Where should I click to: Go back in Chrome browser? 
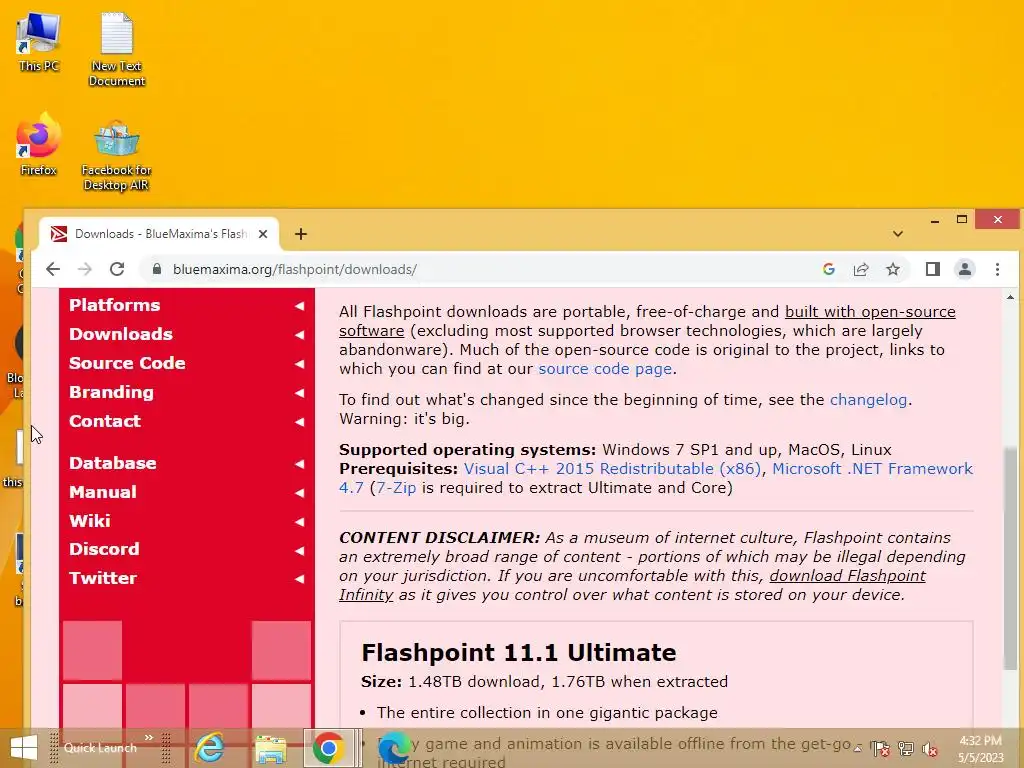coord(53,269)
